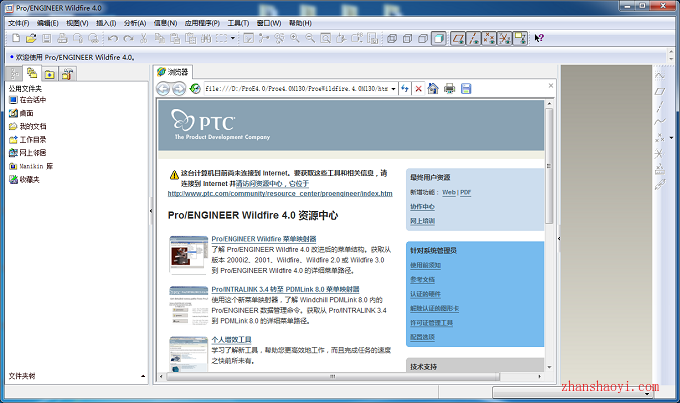Open the 帮助(H) menu
Screen dimensions: 680x403
tap(300, 23)
